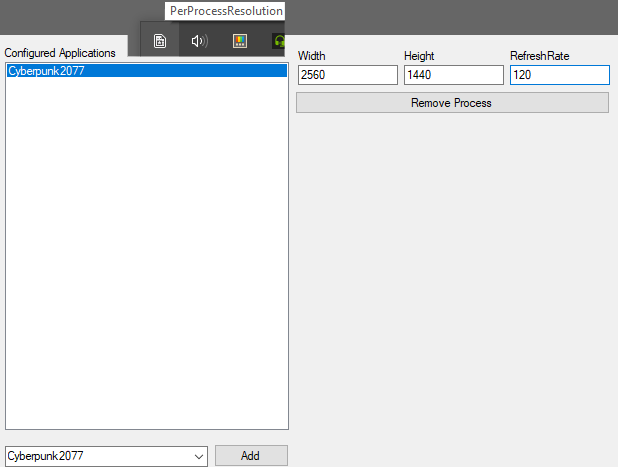This screenshot has width=618, height=467.
Task: Click the Remove Process button
Action: coord(452,103)
